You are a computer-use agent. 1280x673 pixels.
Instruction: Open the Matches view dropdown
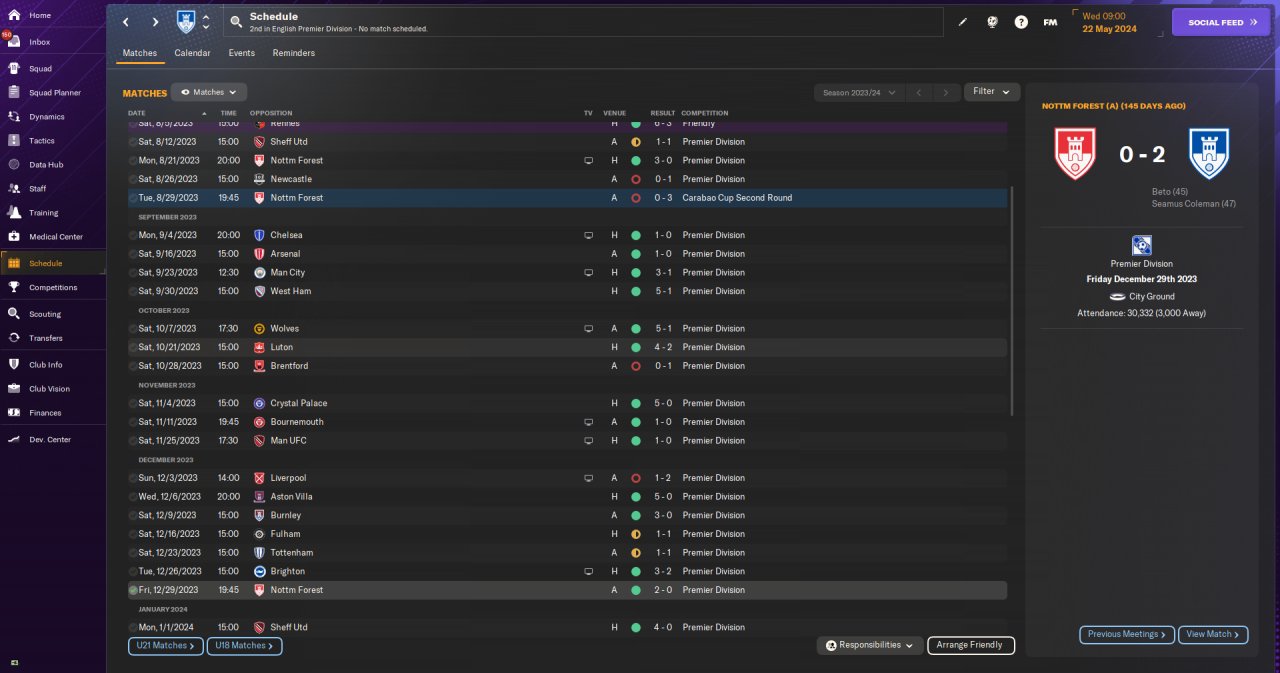pos(209,92)
